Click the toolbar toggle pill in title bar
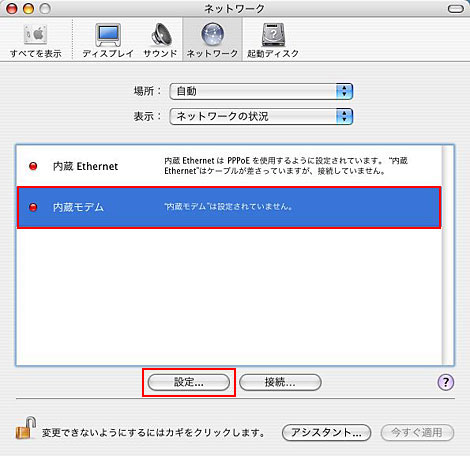 pos(455,9)
